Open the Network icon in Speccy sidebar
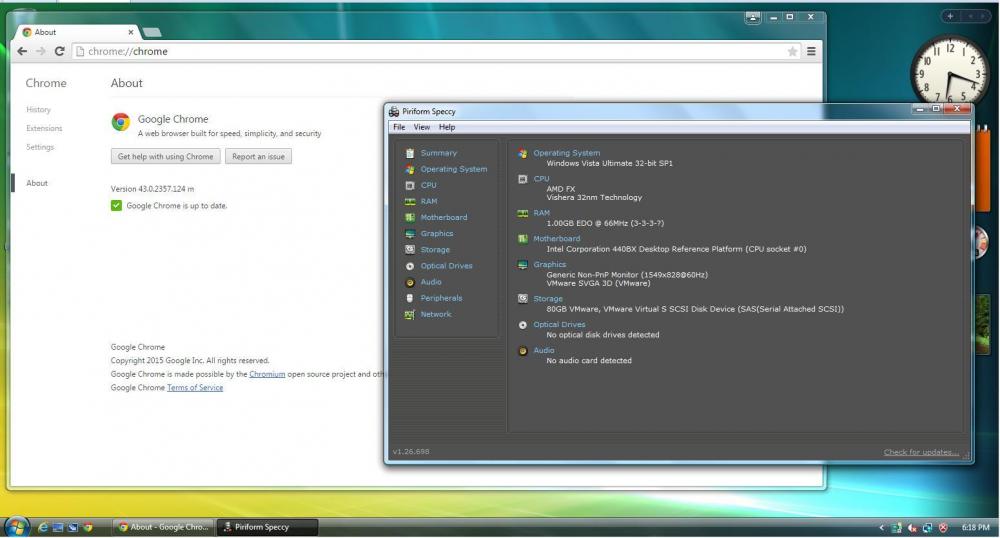The width and height of the screenshot is (1000, 538). pyautogui.click(x=410, y=314)
